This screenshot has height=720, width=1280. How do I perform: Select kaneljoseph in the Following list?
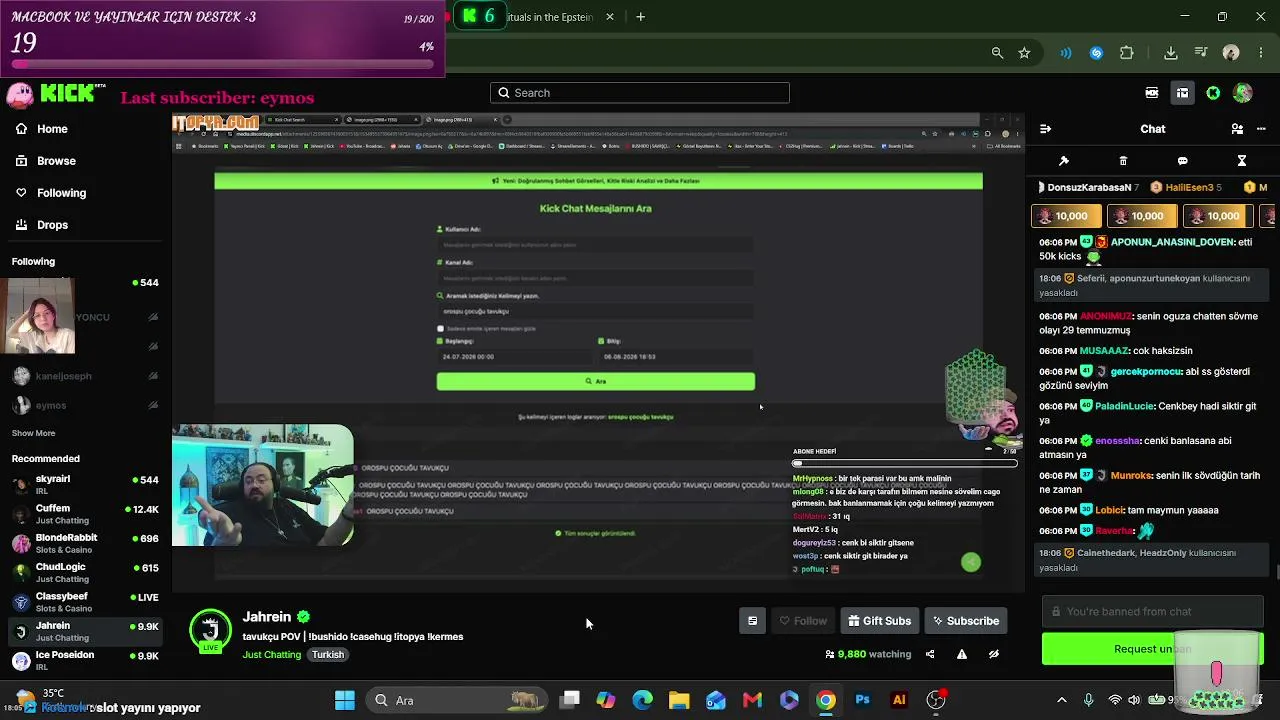click(x=84, y=376)
